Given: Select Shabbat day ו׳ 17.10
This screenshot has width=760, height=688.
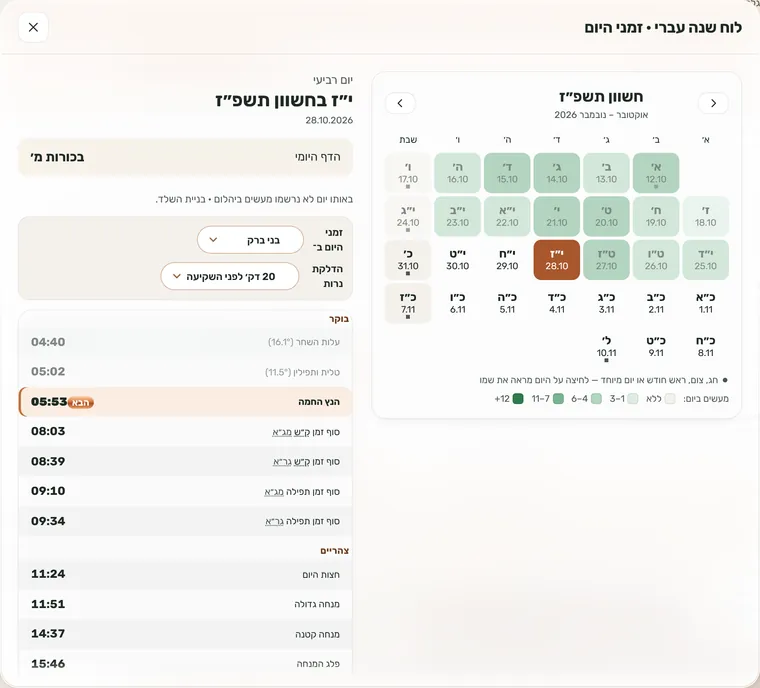Looking at the screenshot, I should tap(408, 173).
